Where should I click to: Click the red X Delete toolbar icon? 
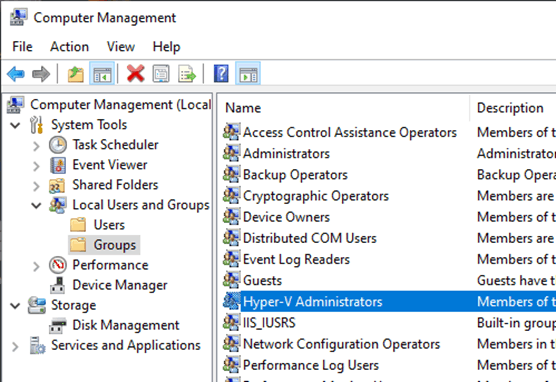(x=135, y=73)
